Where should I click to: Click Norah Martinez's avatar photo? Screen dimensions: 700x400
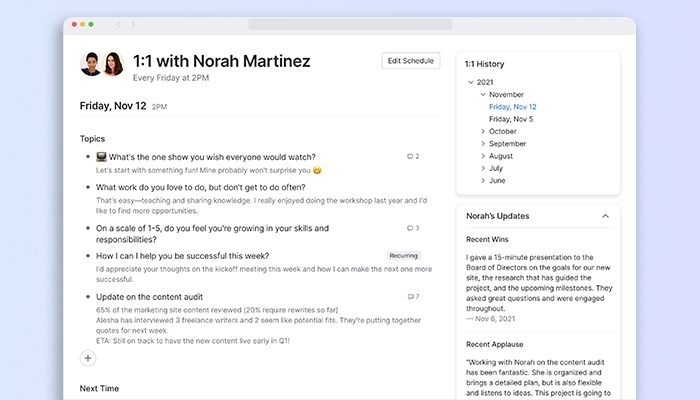(113, 64)
